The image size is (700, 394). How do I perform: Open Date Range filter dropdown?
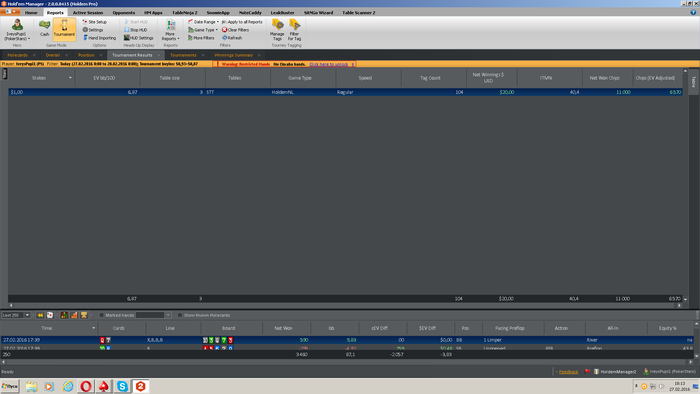point(203,22)
